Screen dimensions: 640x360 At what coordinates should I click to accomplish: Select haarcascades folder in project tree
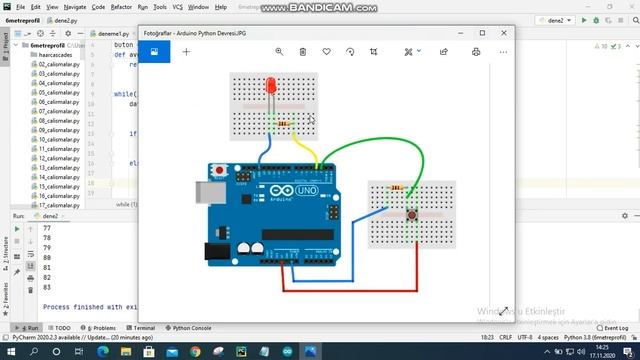pyautogui.click(x=55, y=55)
